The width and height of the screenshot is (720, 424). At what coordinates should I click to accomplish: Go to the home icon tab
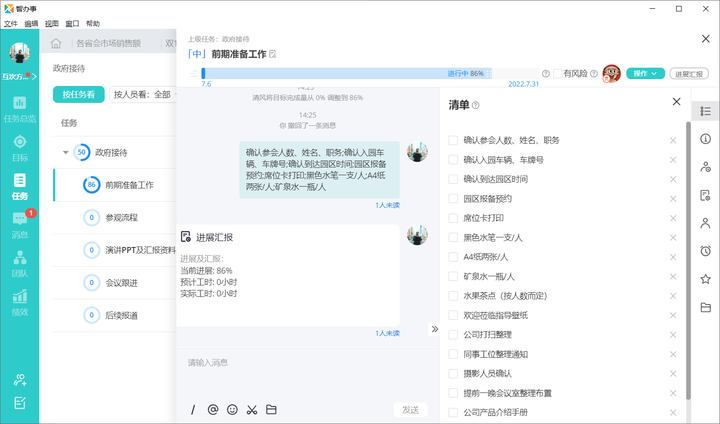pos(56,43)
